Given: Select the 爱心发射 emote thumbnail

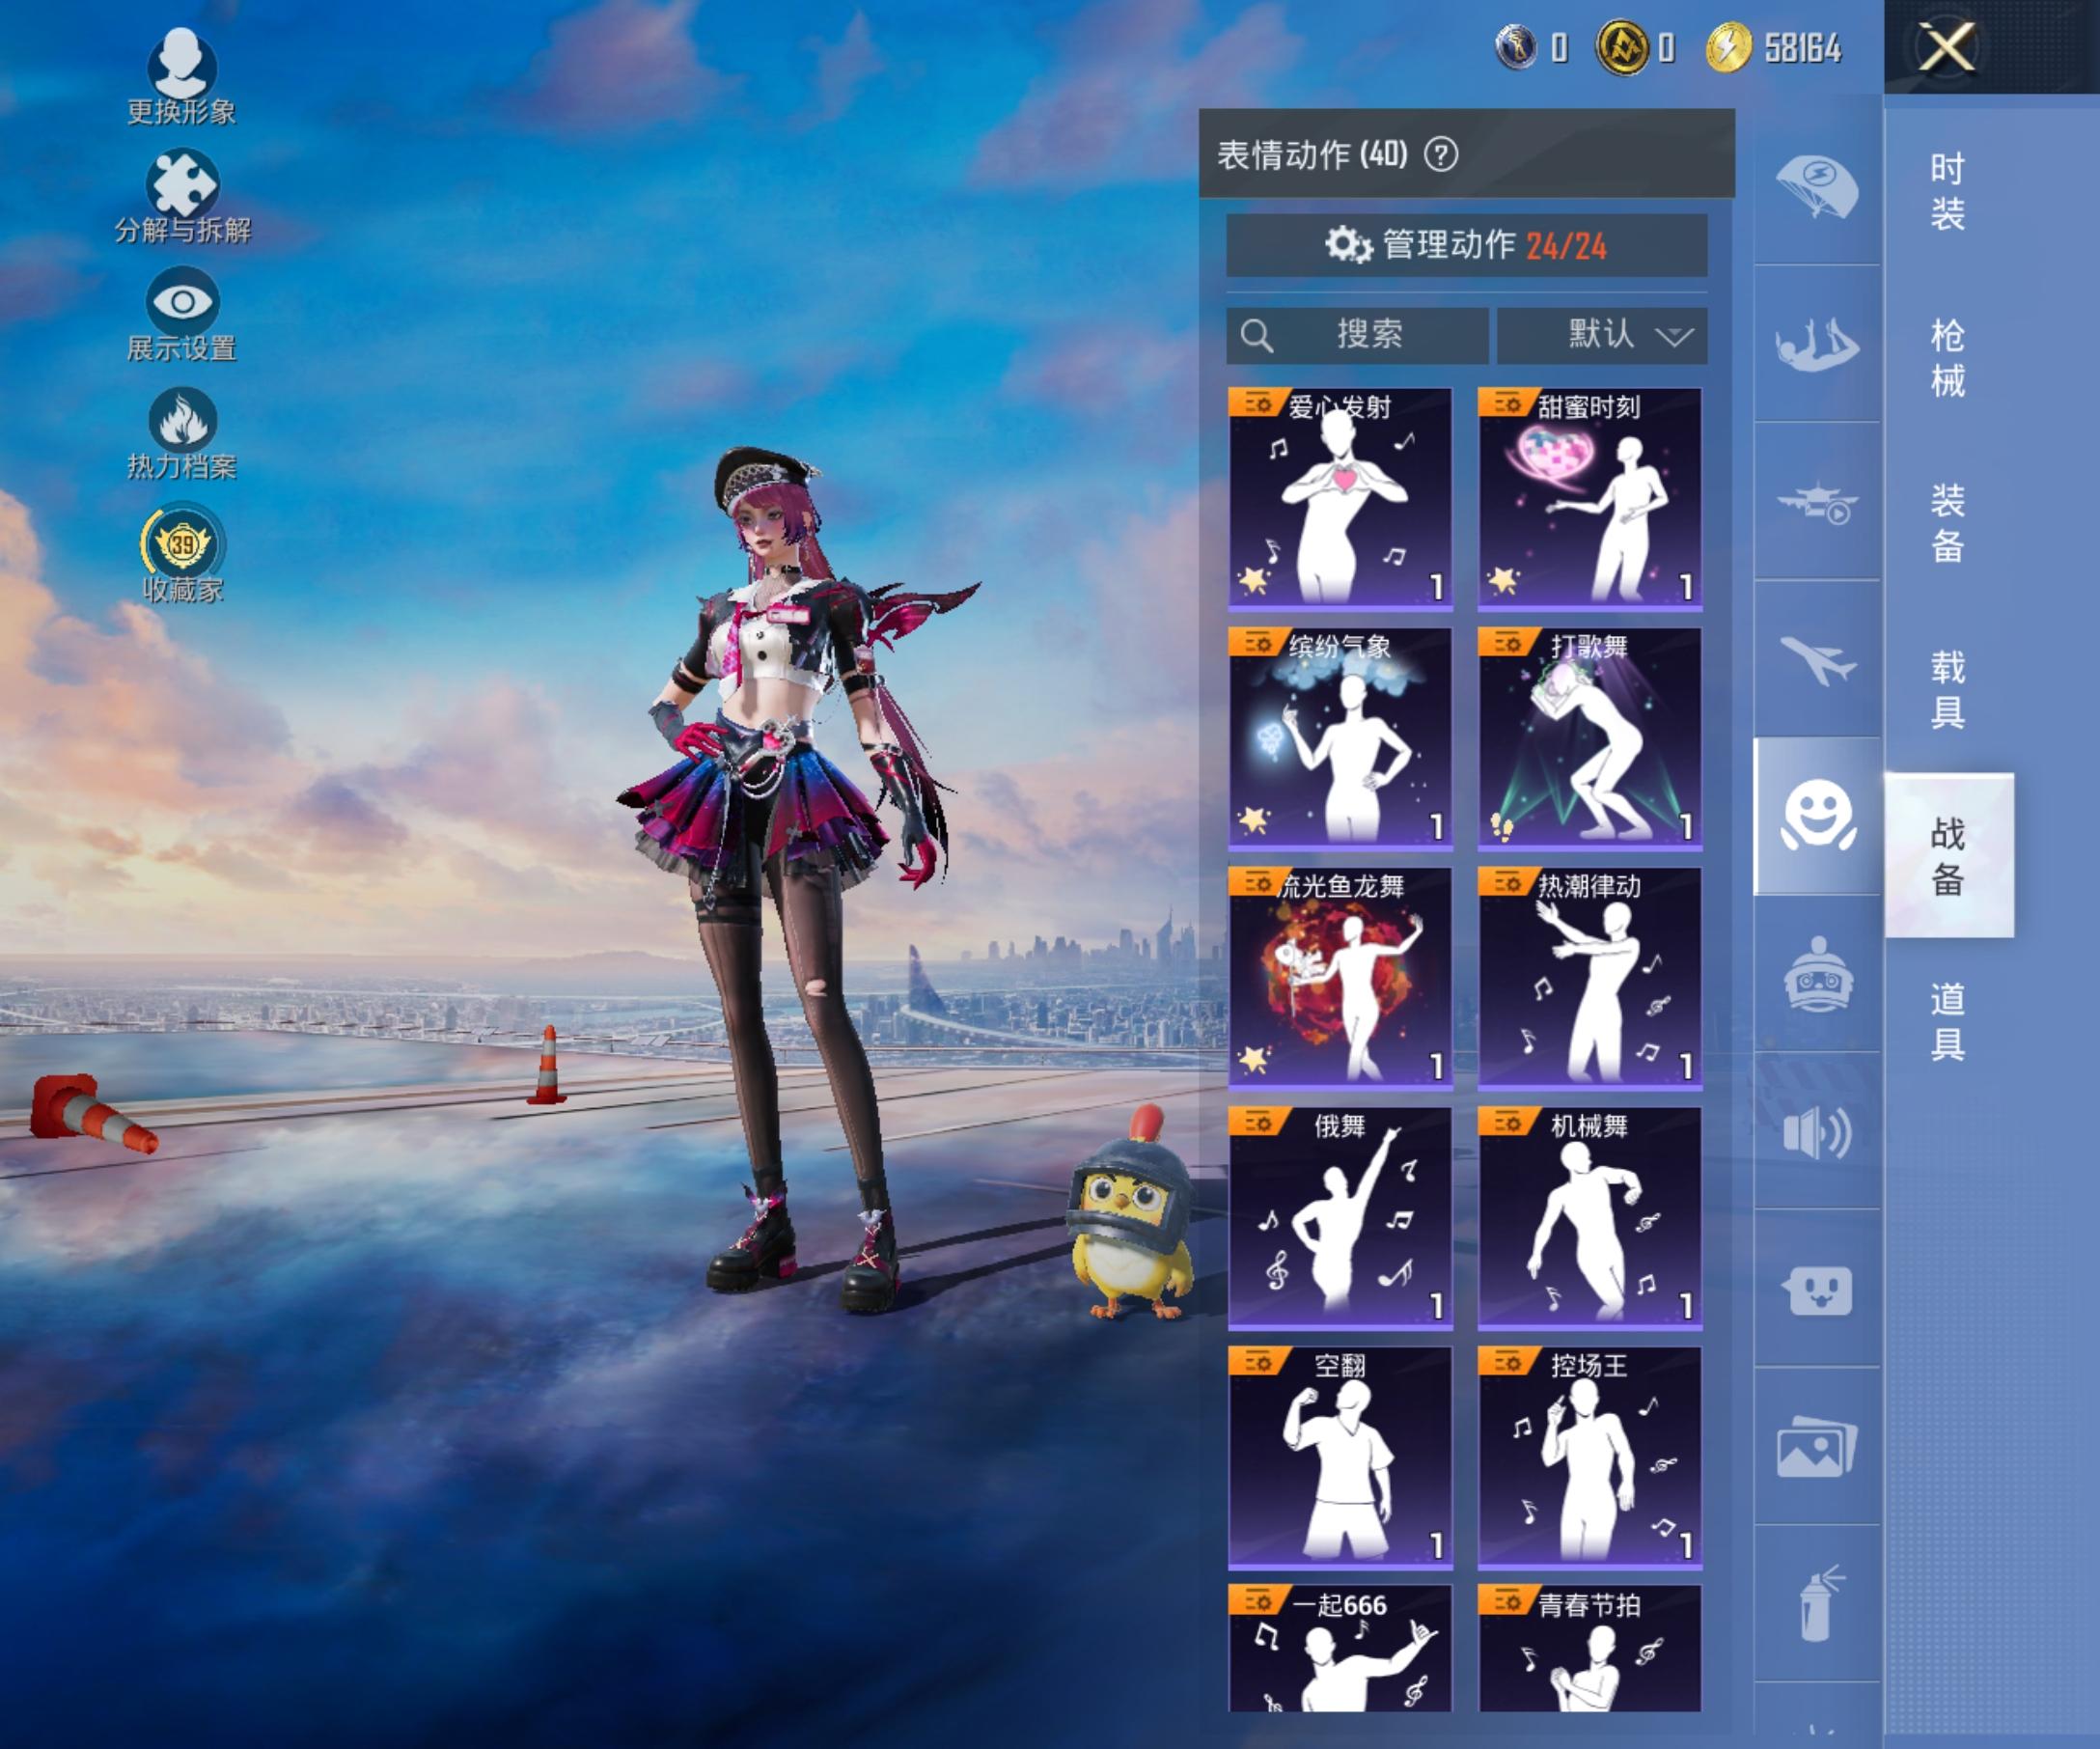Looking at the screenshot, I should click(1339, 500).
